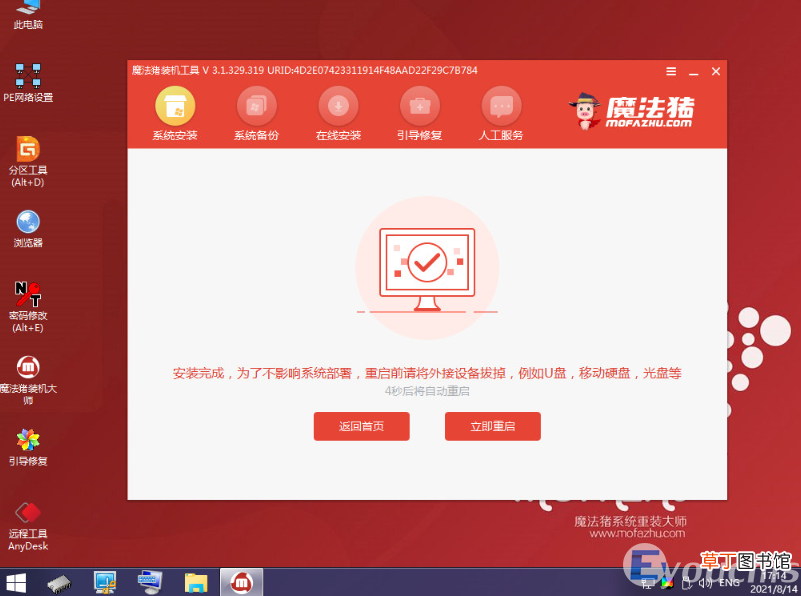Open 魔法猪装机大师 desktop icon
801x596 pixels.
(28, 380)
